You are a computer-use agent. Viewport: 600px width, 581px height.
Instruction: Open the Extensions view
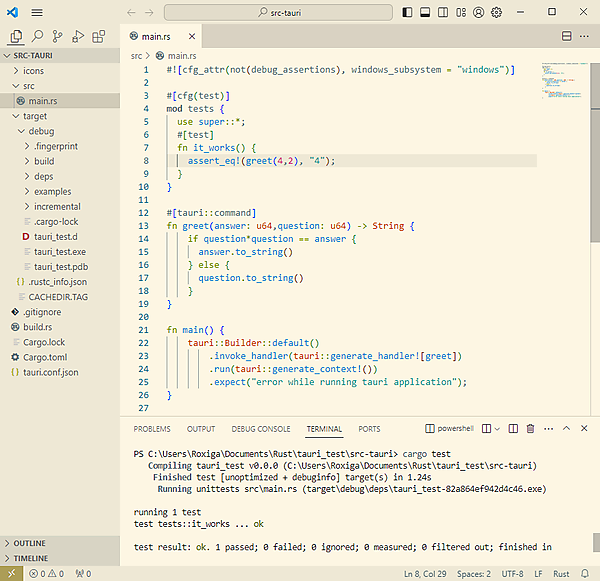pyautogui.click(x=98, y=36)
